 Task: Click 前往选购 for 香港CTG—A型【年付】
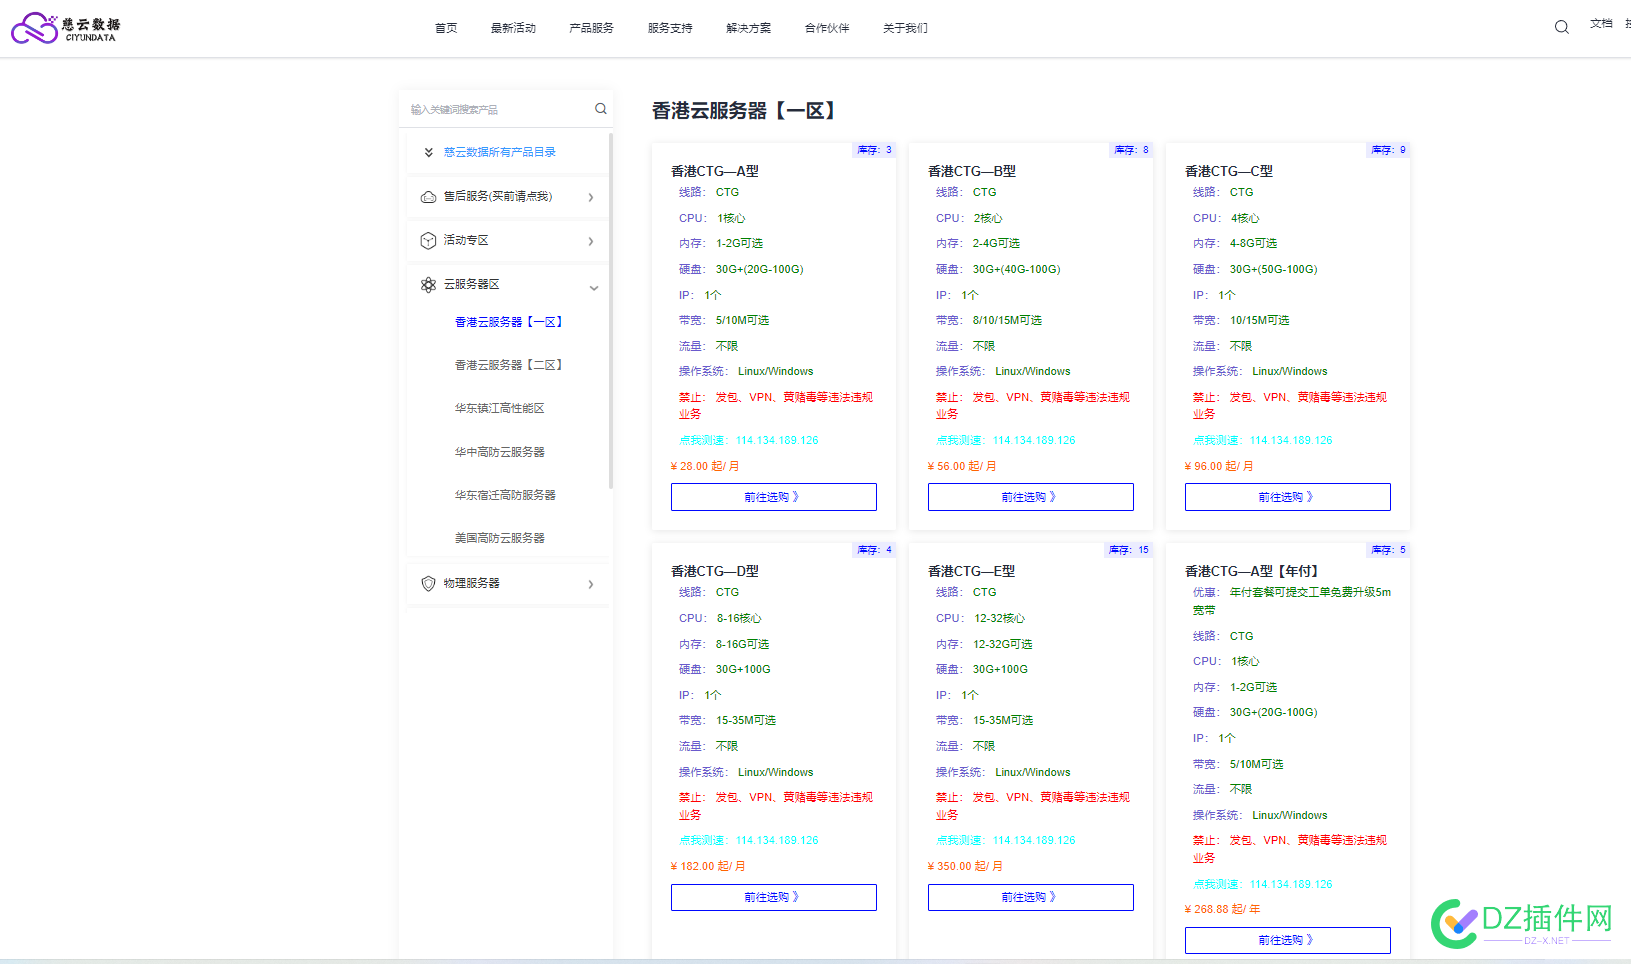tap(1288, 940)
